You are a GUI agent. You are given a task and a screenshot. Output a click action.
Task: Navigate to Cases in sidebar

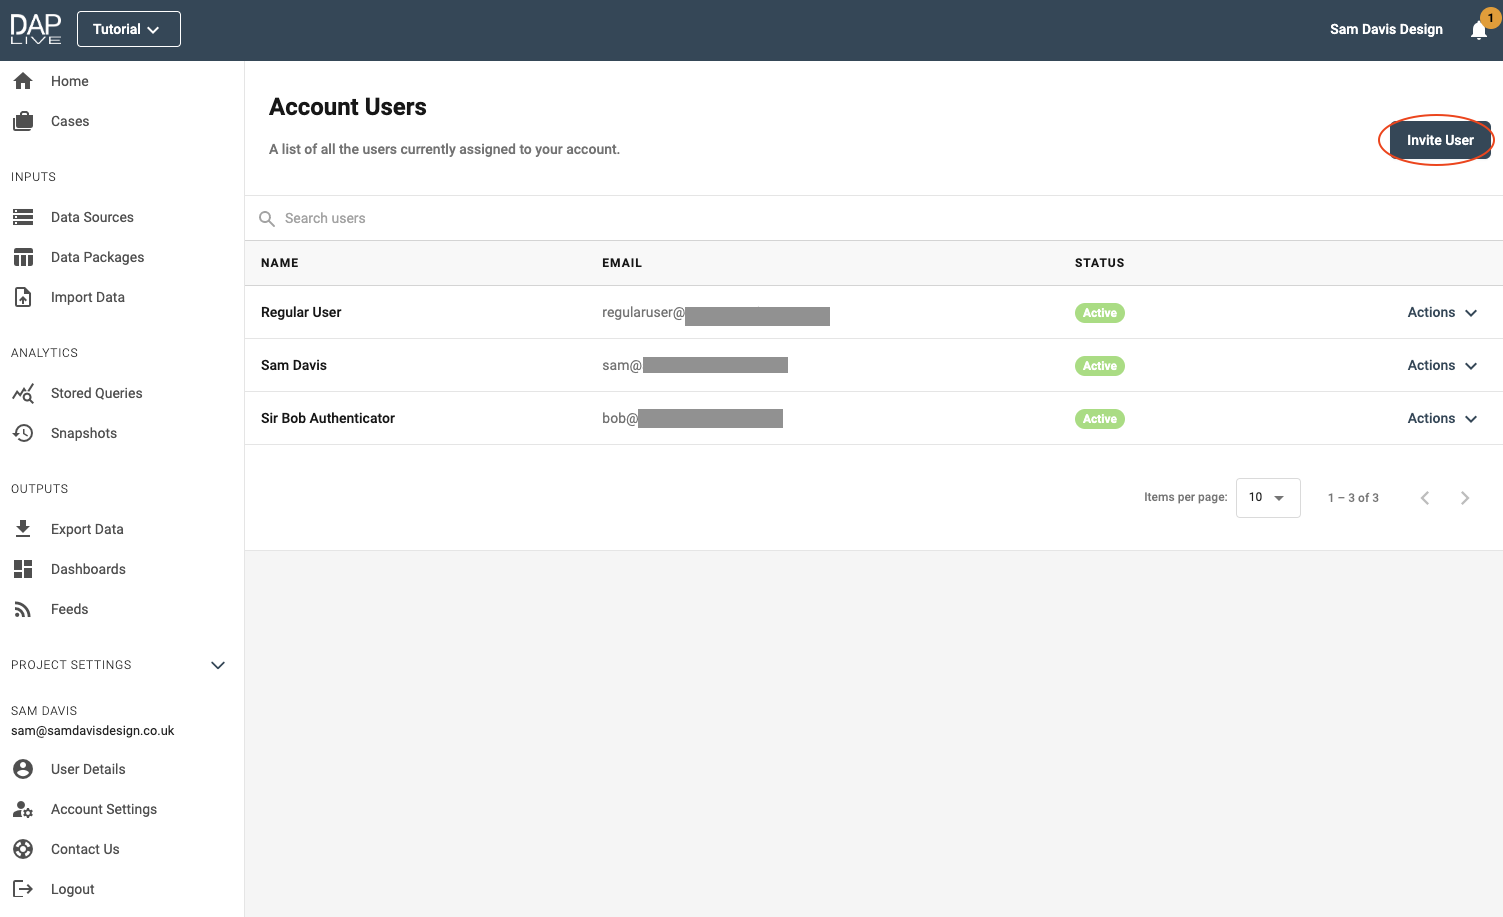tap(69, 121)
